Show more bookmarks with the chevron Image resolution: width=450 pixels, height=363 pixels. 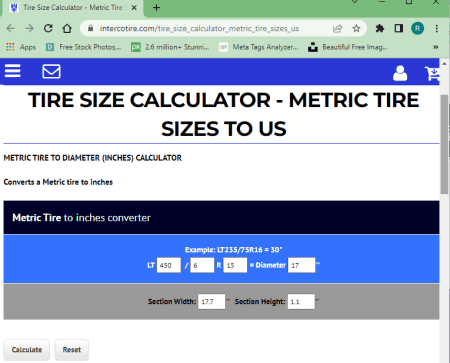(x=435, y=47)
